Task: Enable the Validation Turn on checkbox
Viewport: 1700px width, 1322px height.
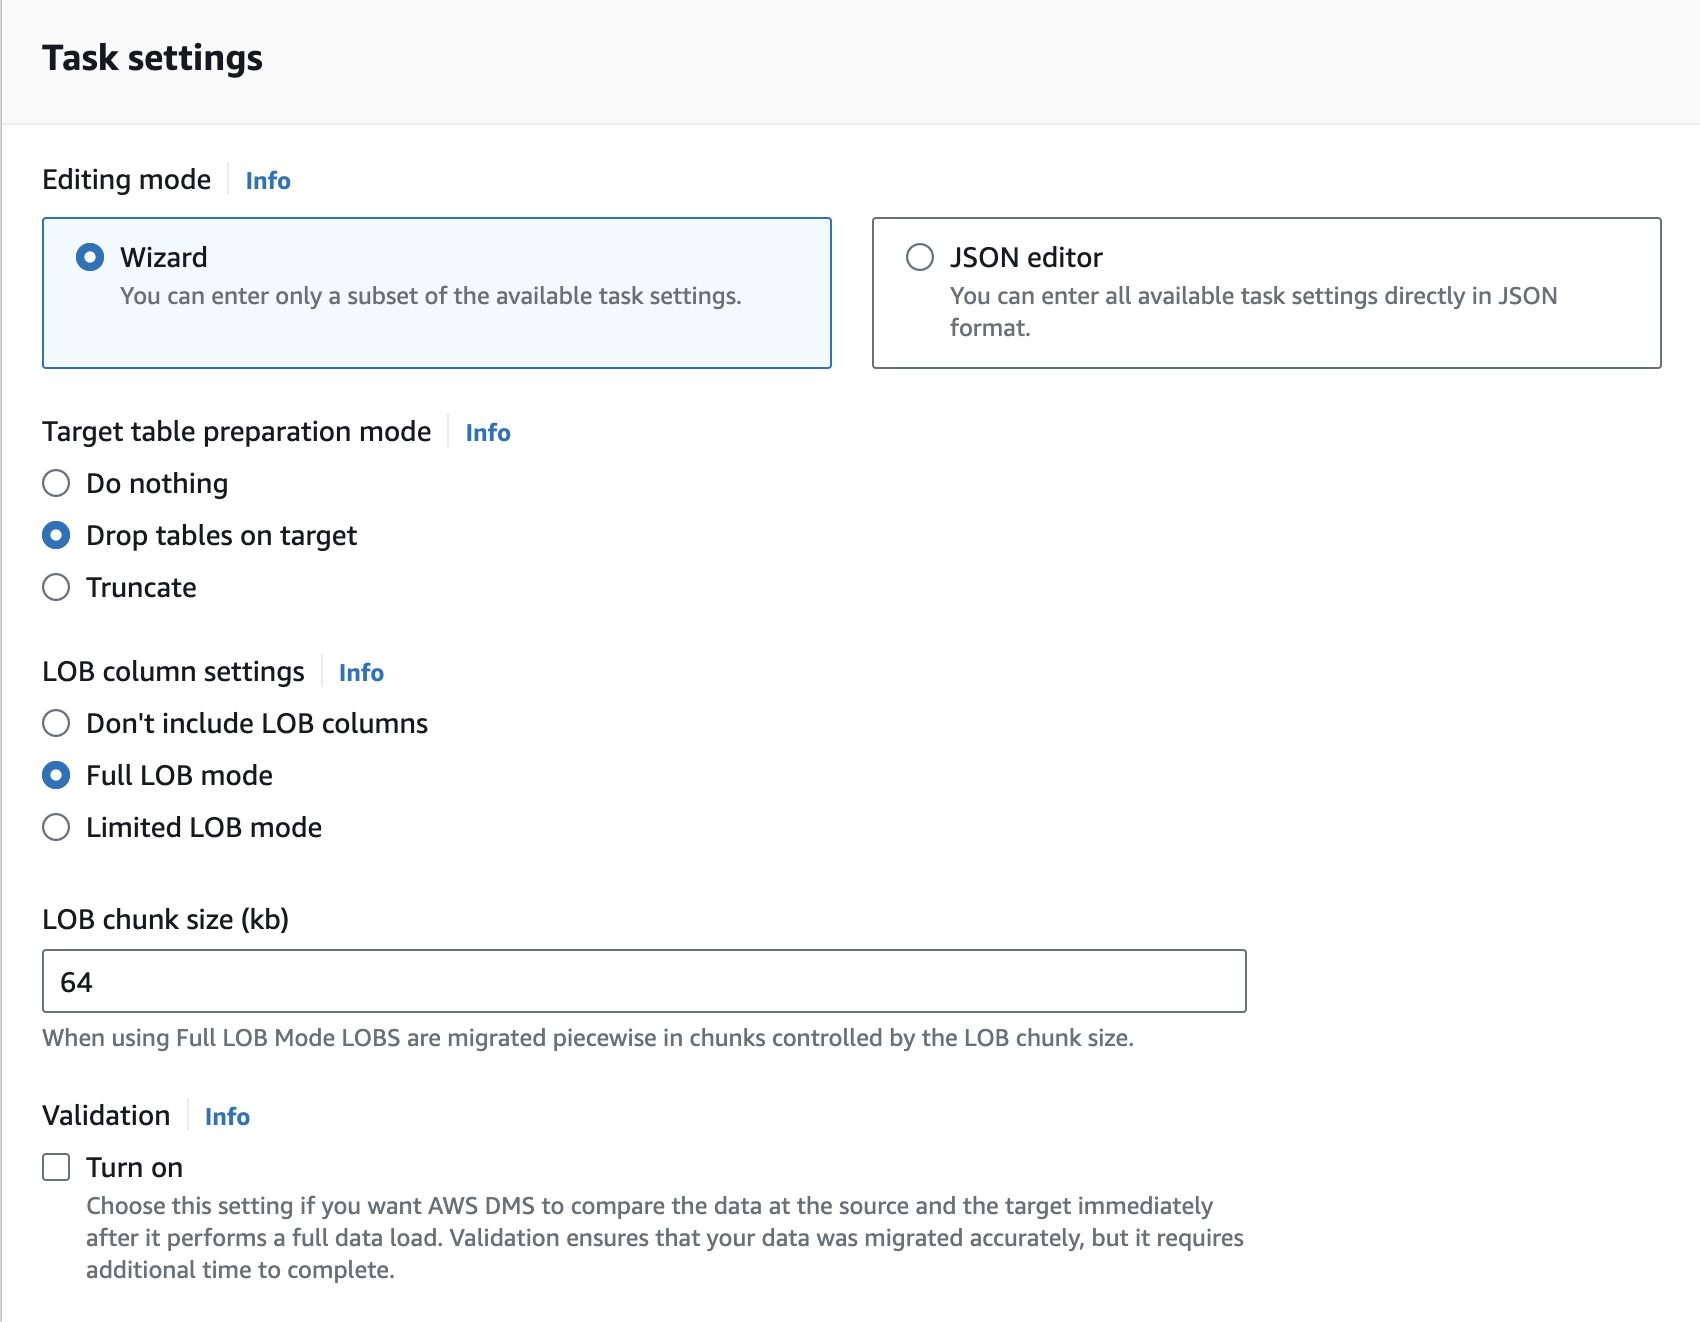Action: [56, 1168]
